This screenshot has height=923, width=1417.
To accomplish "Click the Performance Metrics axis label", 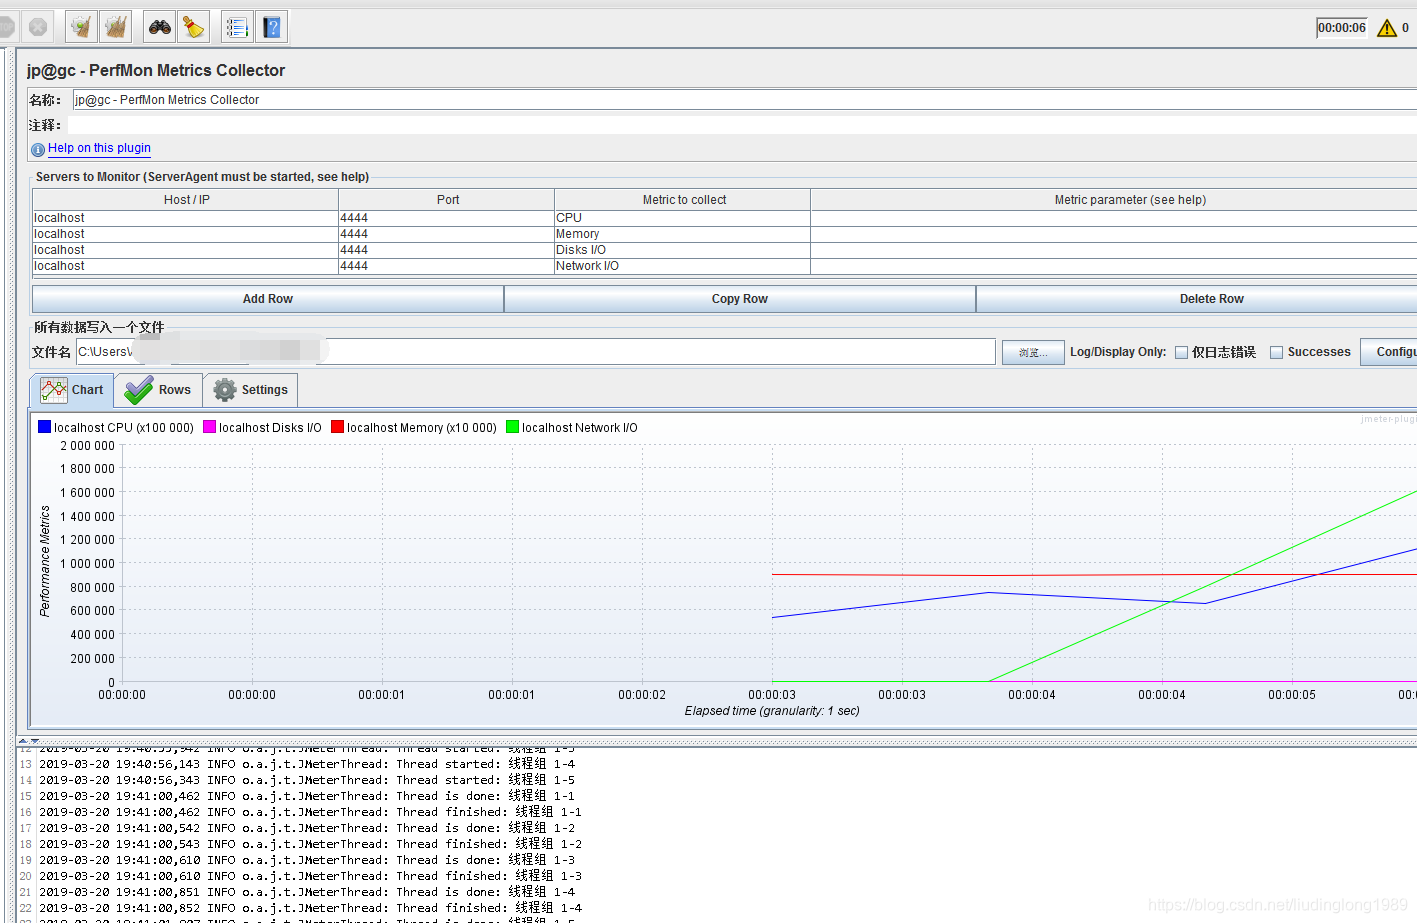I will (x=44, y=561).
